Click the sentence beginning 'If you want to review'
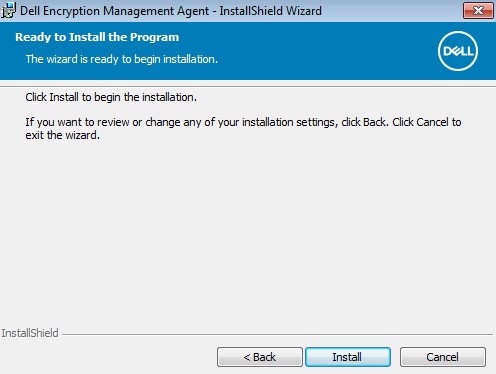The width and height of the screenshot is (496, 374). (x=243, y=129)
